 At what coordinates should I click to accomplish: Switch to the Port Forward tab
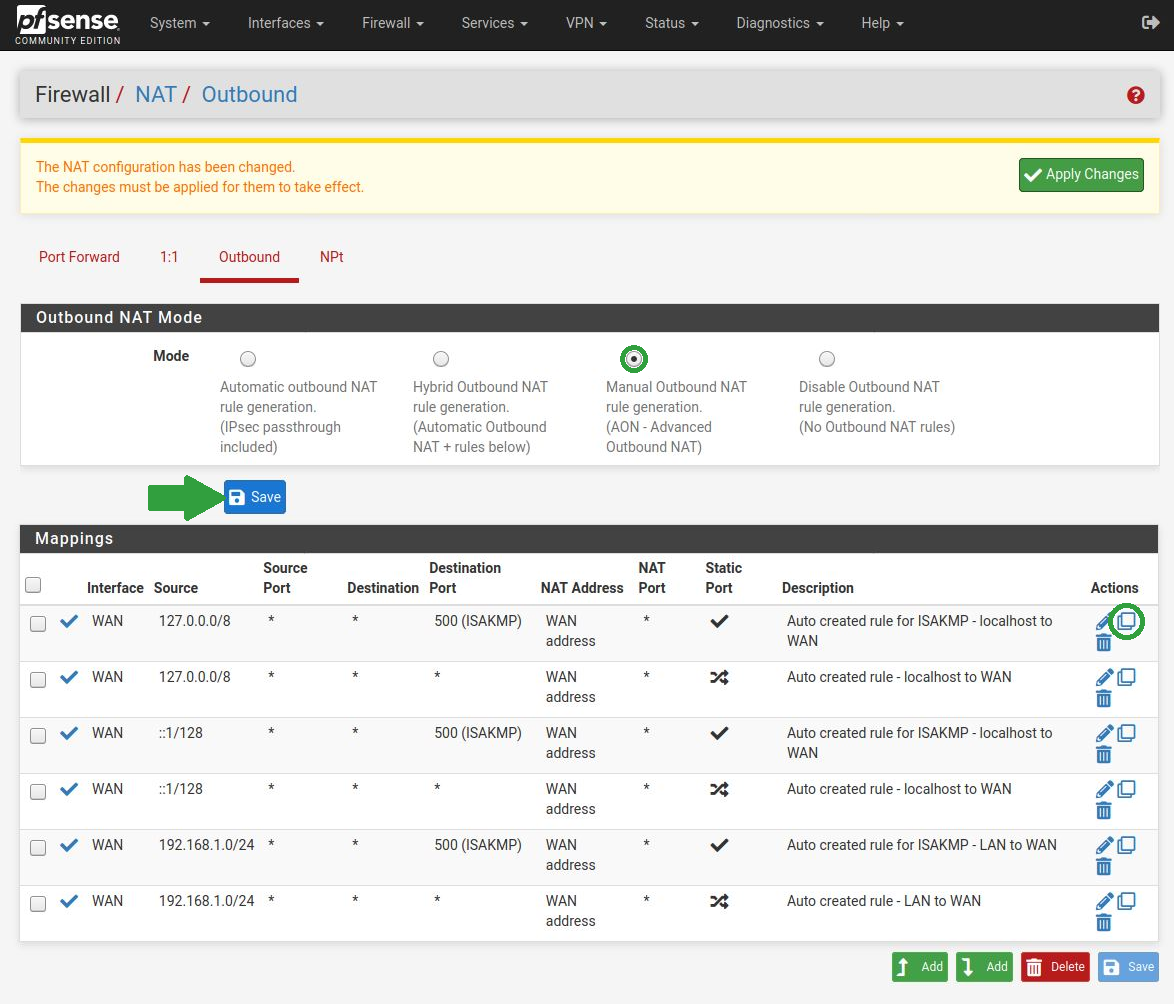tap(79, 257)
